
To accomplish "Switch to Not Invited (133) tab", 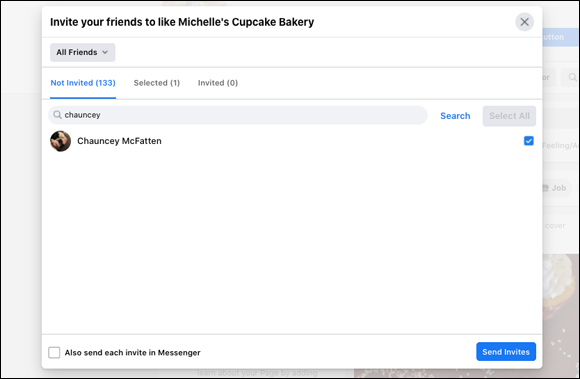I will [83, 83].
